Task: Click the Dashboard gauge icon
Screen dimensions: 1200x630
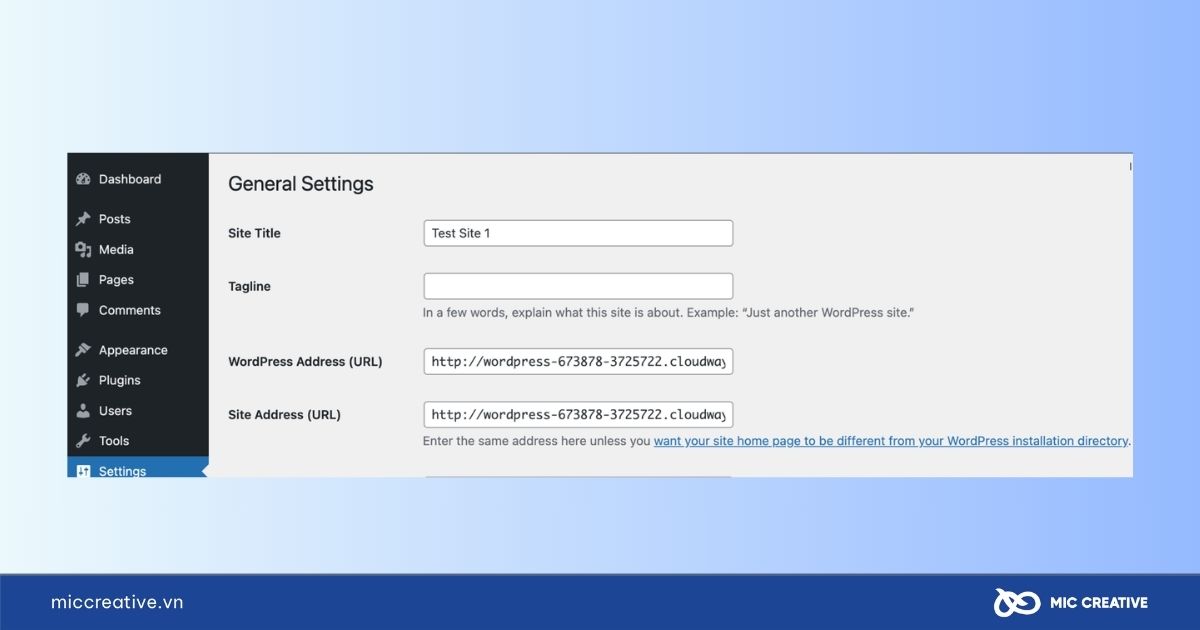Action: pyautogui.click(x=83, y=180)
